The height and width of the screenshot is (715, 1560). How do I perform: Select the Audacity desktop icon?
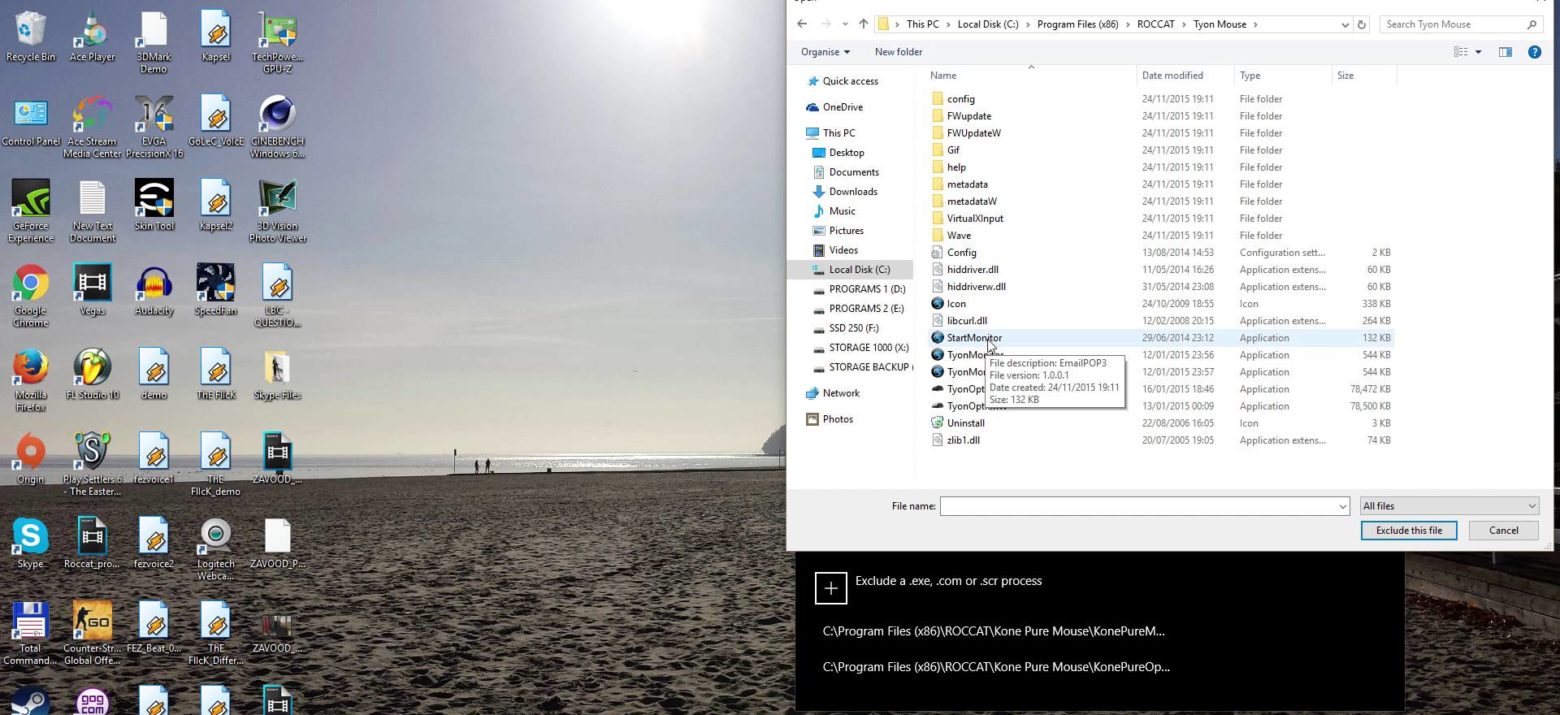153,290
